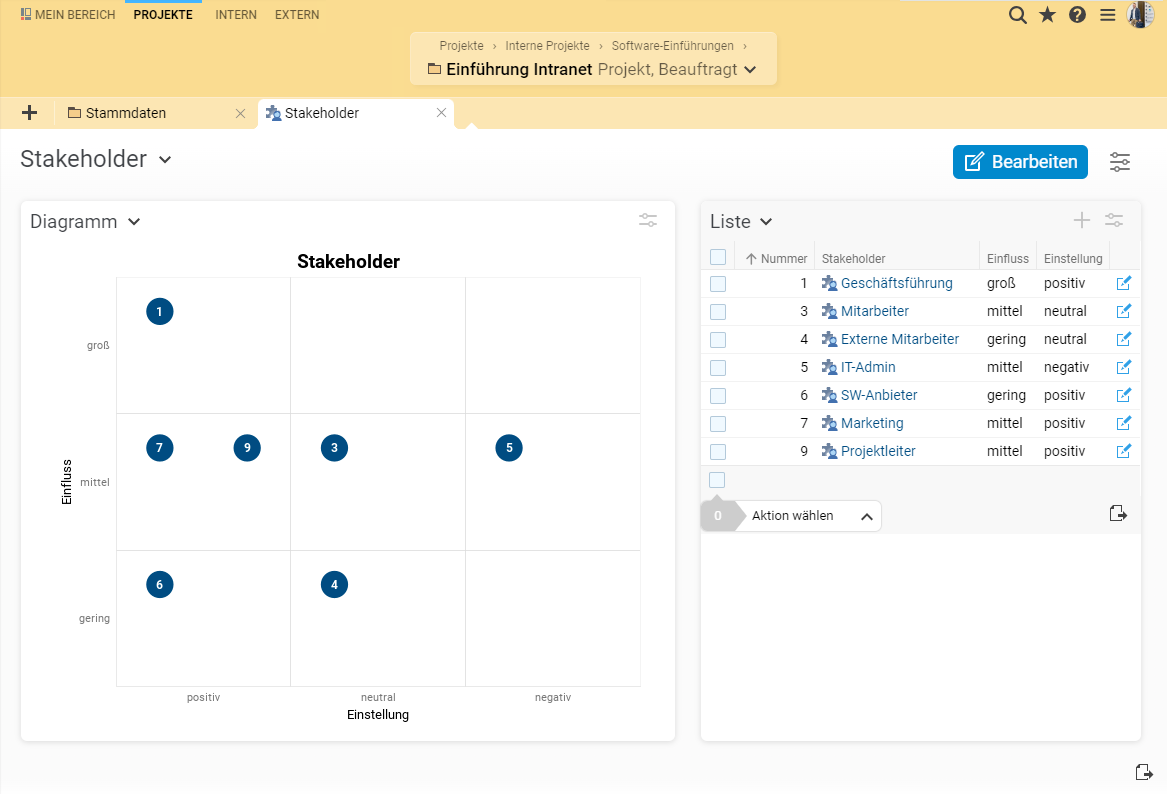
Task: Open Diagramm panel settings sliders icon
Action: click(x=648, y=221)
